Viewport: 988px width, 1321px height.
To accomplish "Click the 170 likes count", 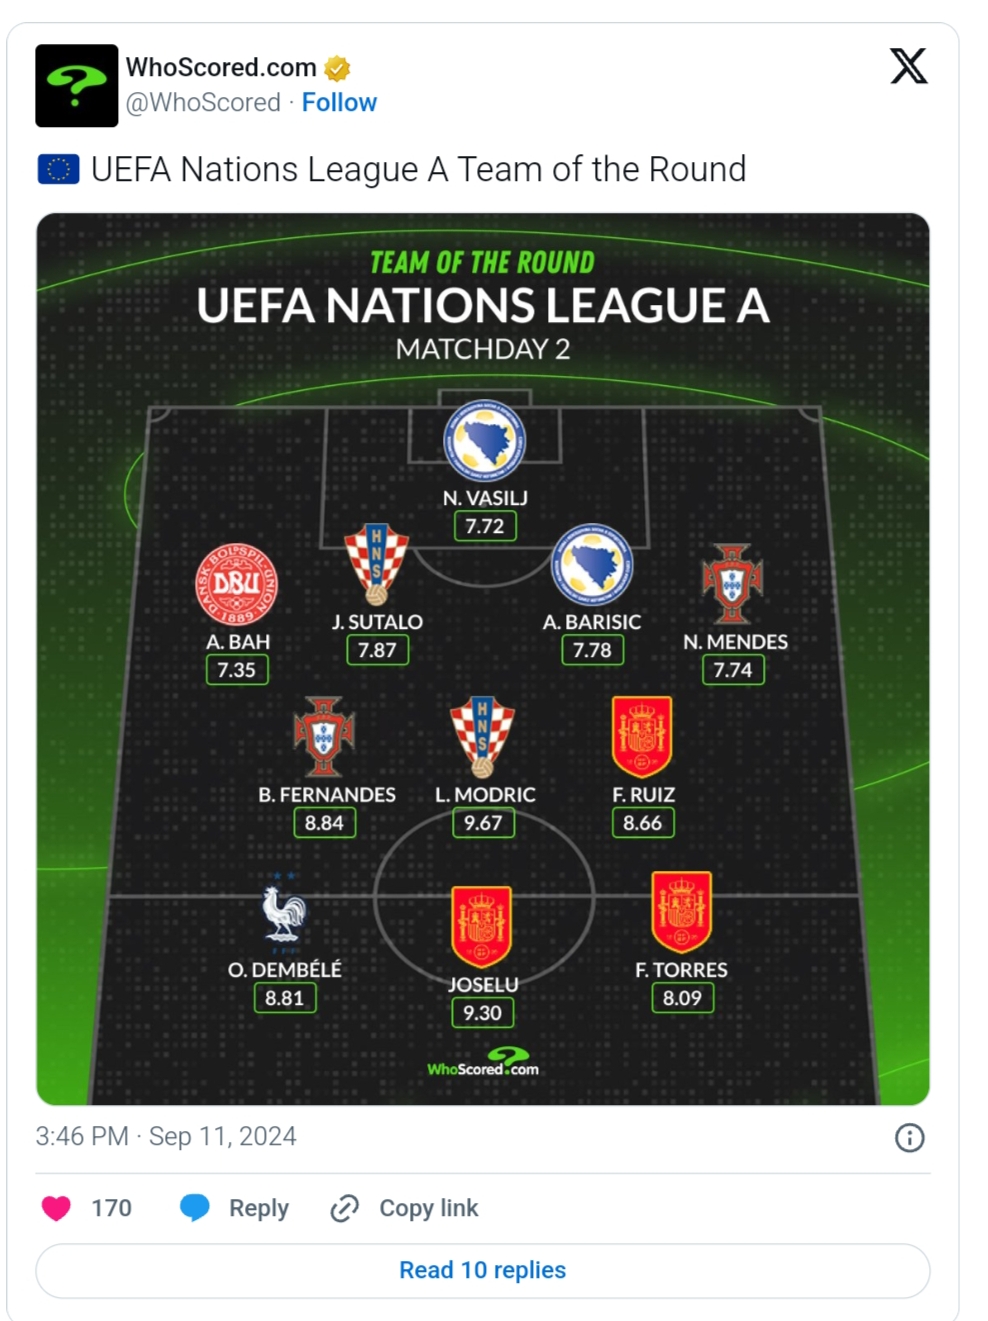I will pyautogui.click(x=111, y=1208).
